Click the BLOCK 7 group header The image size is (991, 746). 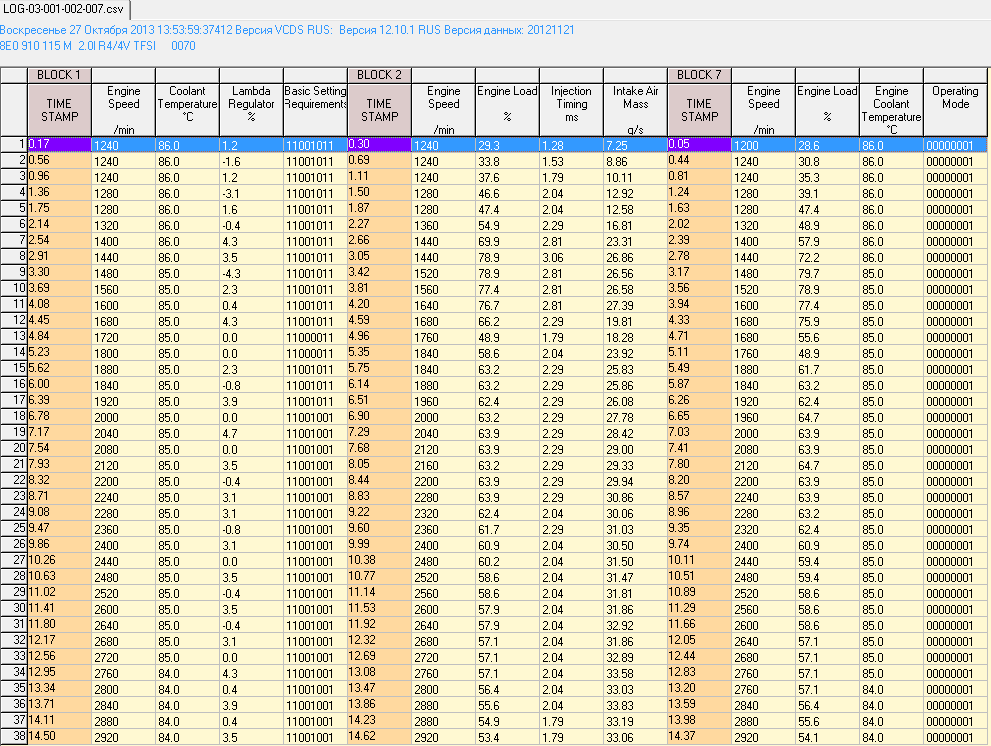click(x=699, y=75)
